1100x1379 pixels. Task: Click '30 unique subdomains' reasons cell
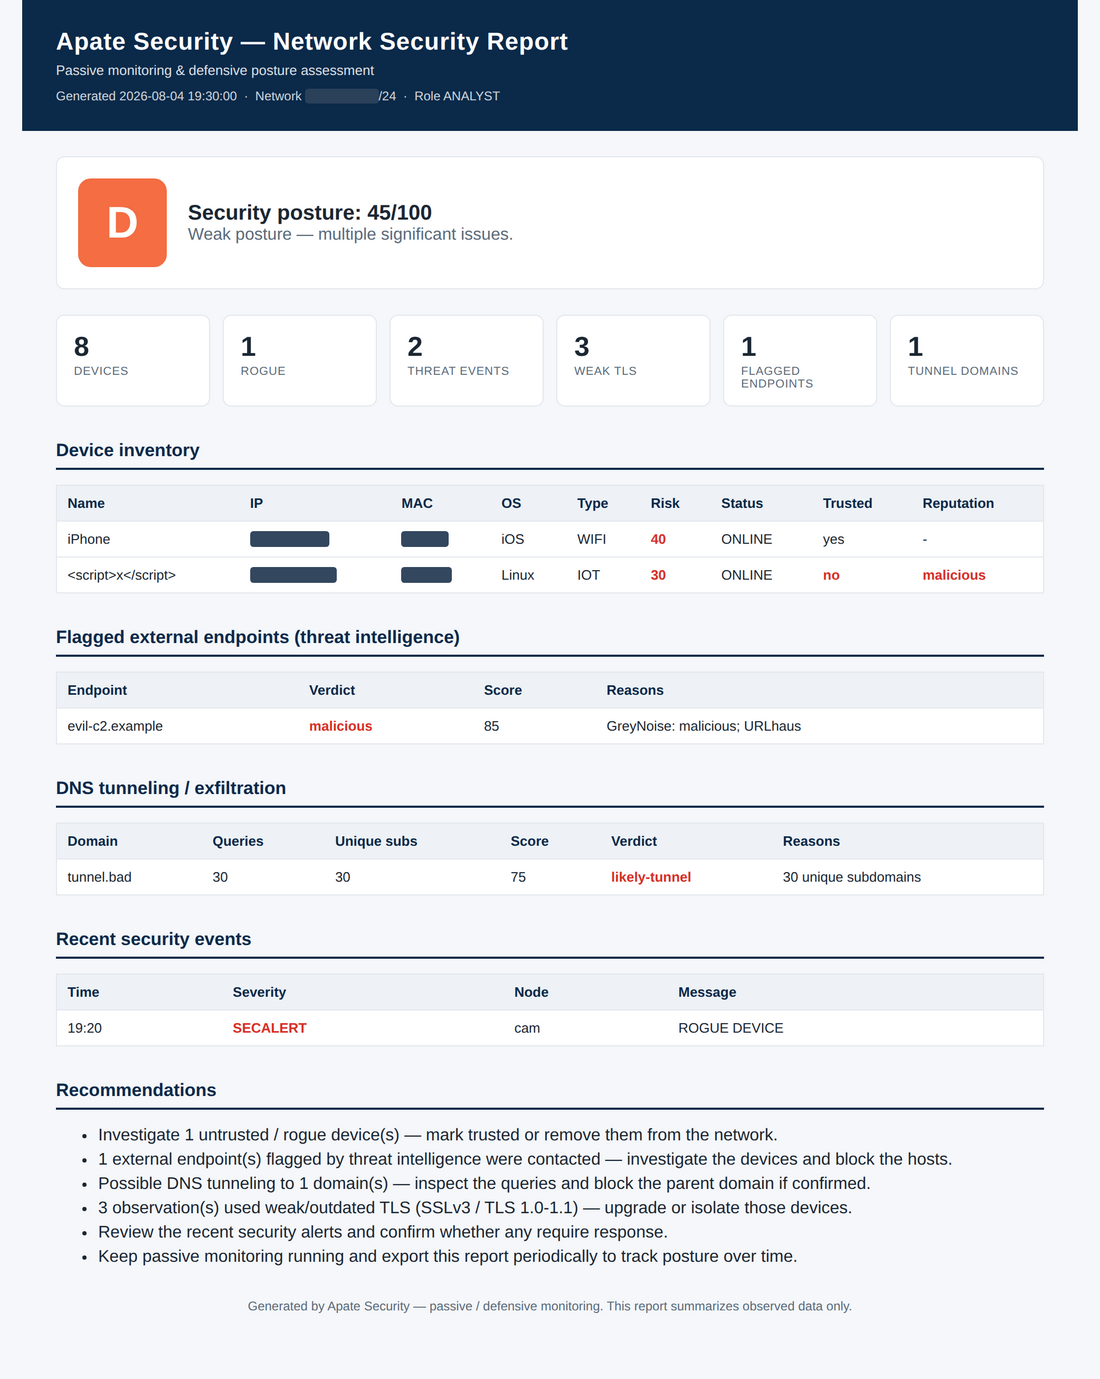(x=852, y=877)
